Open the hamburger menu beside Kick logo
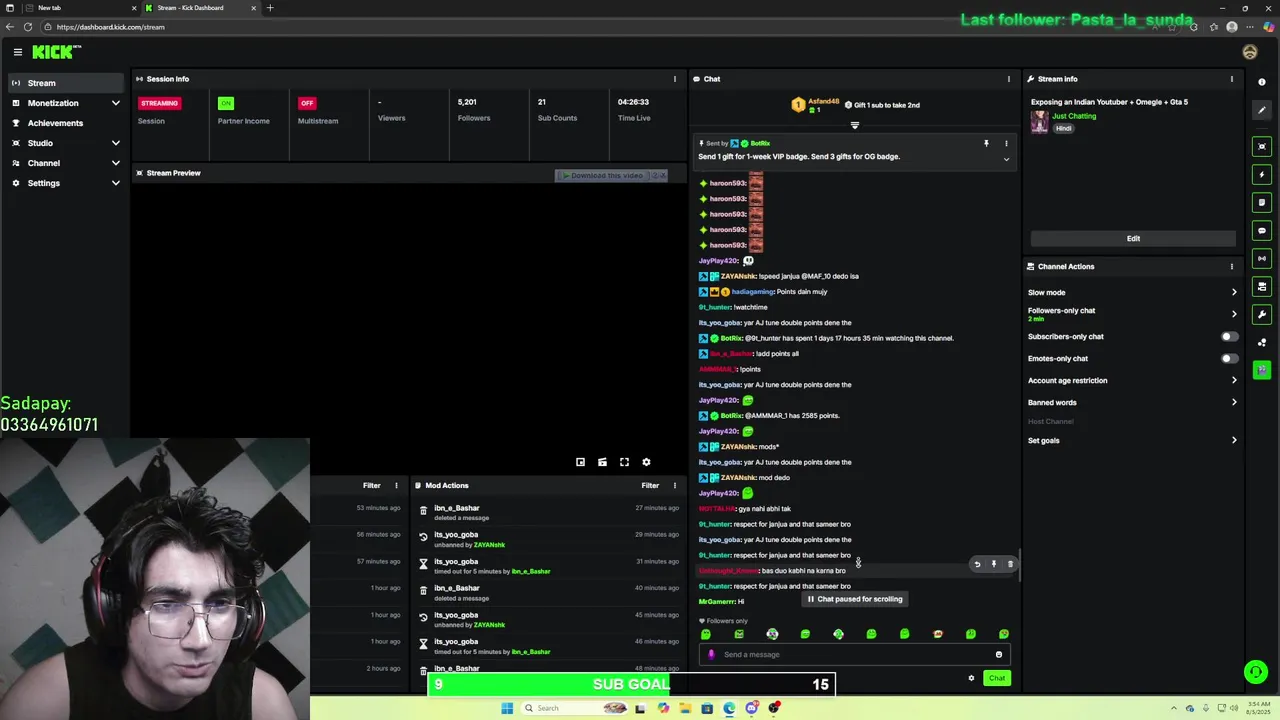The width and height of the screenshot is (1280, 720). 18,52
